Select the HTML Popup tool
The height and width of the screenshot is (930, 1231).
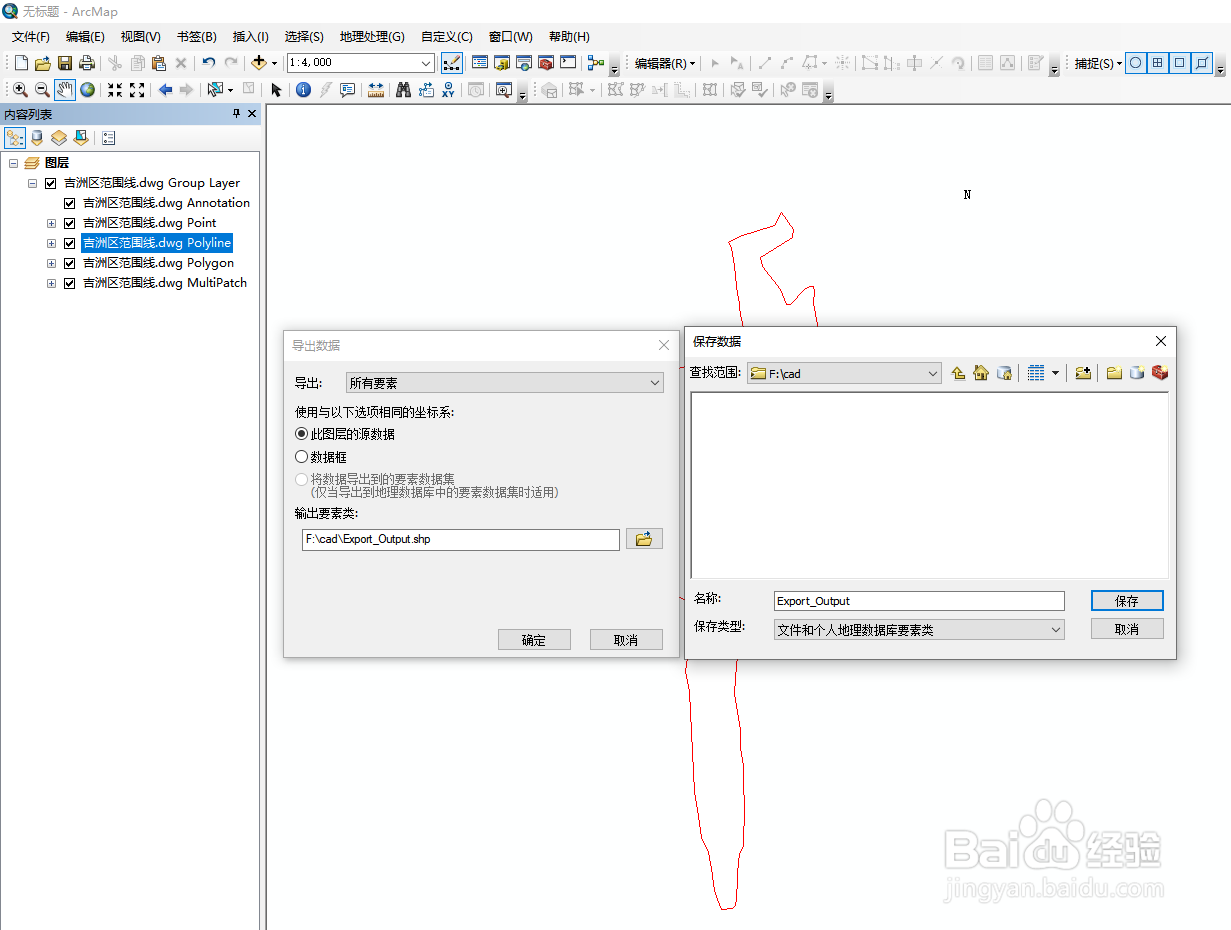click(x=348, y=90)
